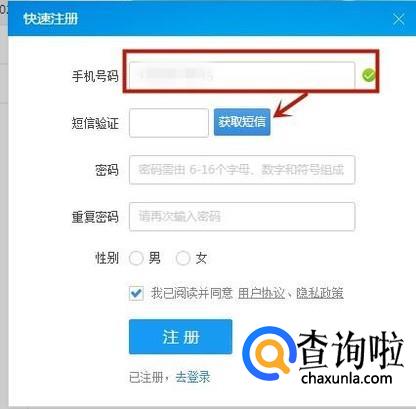Open the 隐私政策 link
416x409 pixels.
320,293
